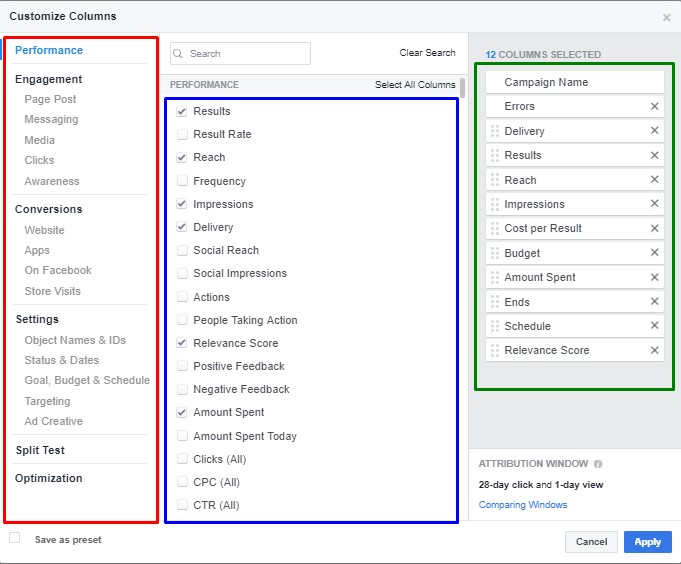Click the drag handle beside Budget

pos(495,253)
